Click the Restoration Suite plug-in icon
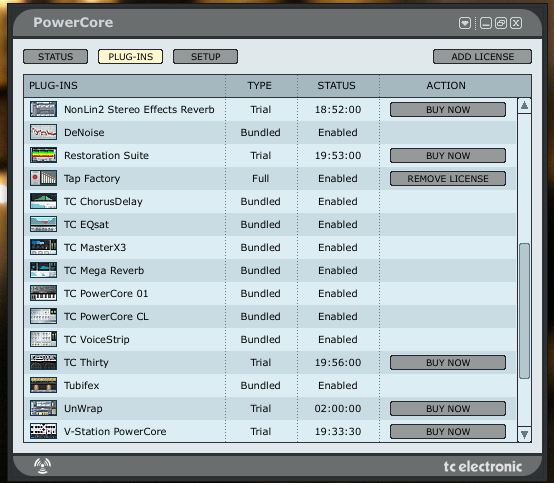The height and width of the screenshot is (483, 554). coord(43,155)
